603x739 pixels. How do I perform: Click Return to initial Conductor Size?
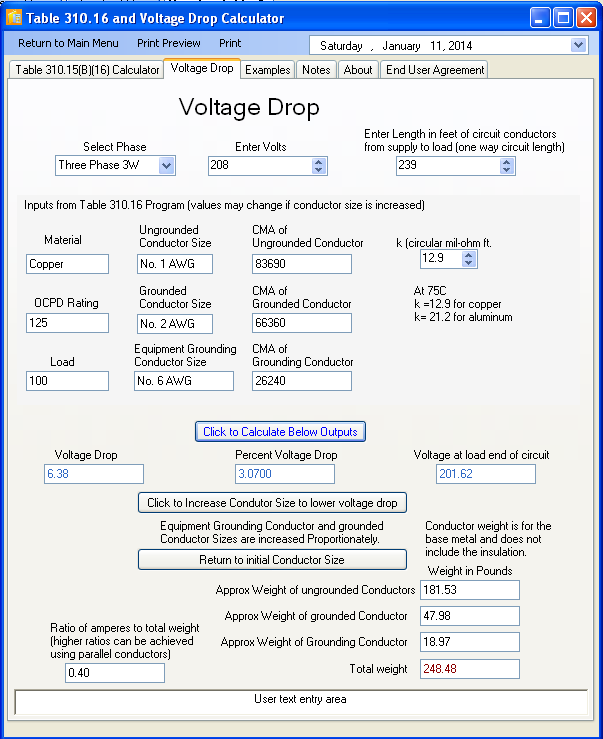pyautogui.click(x=272, y=559)
